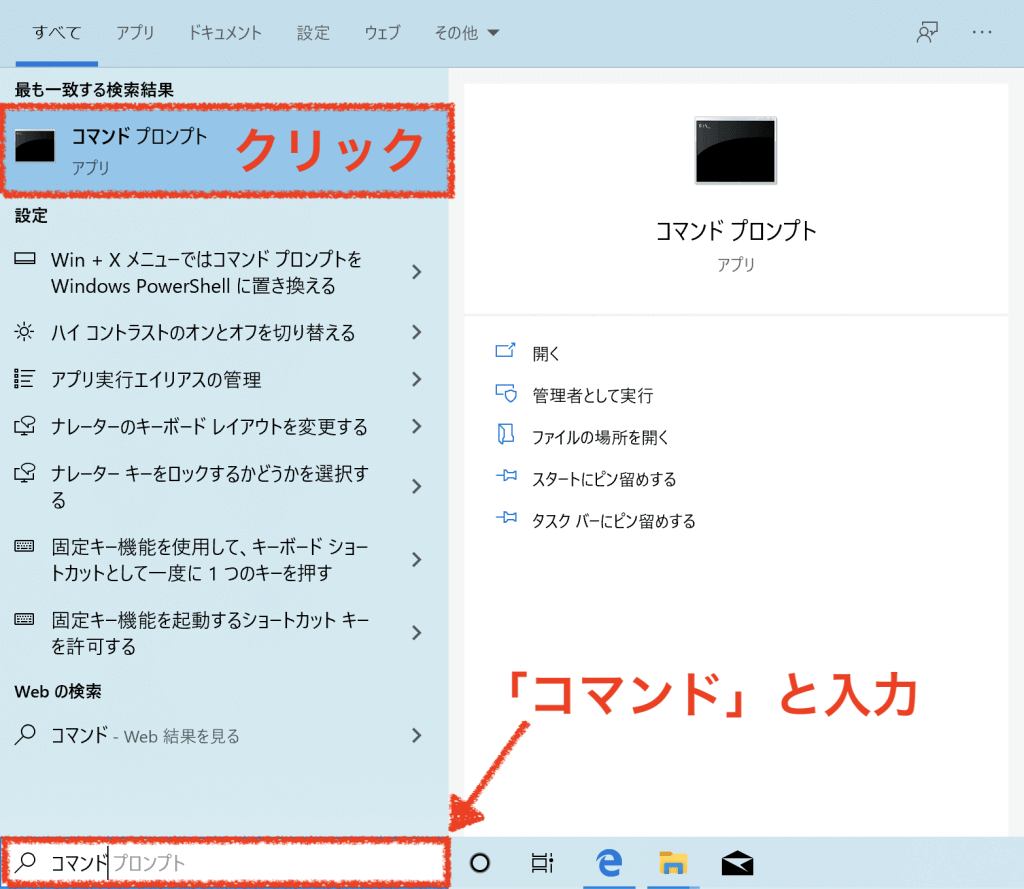Open File Explorer from taskbar
The image size is (1024, 889).
(673, 863)
